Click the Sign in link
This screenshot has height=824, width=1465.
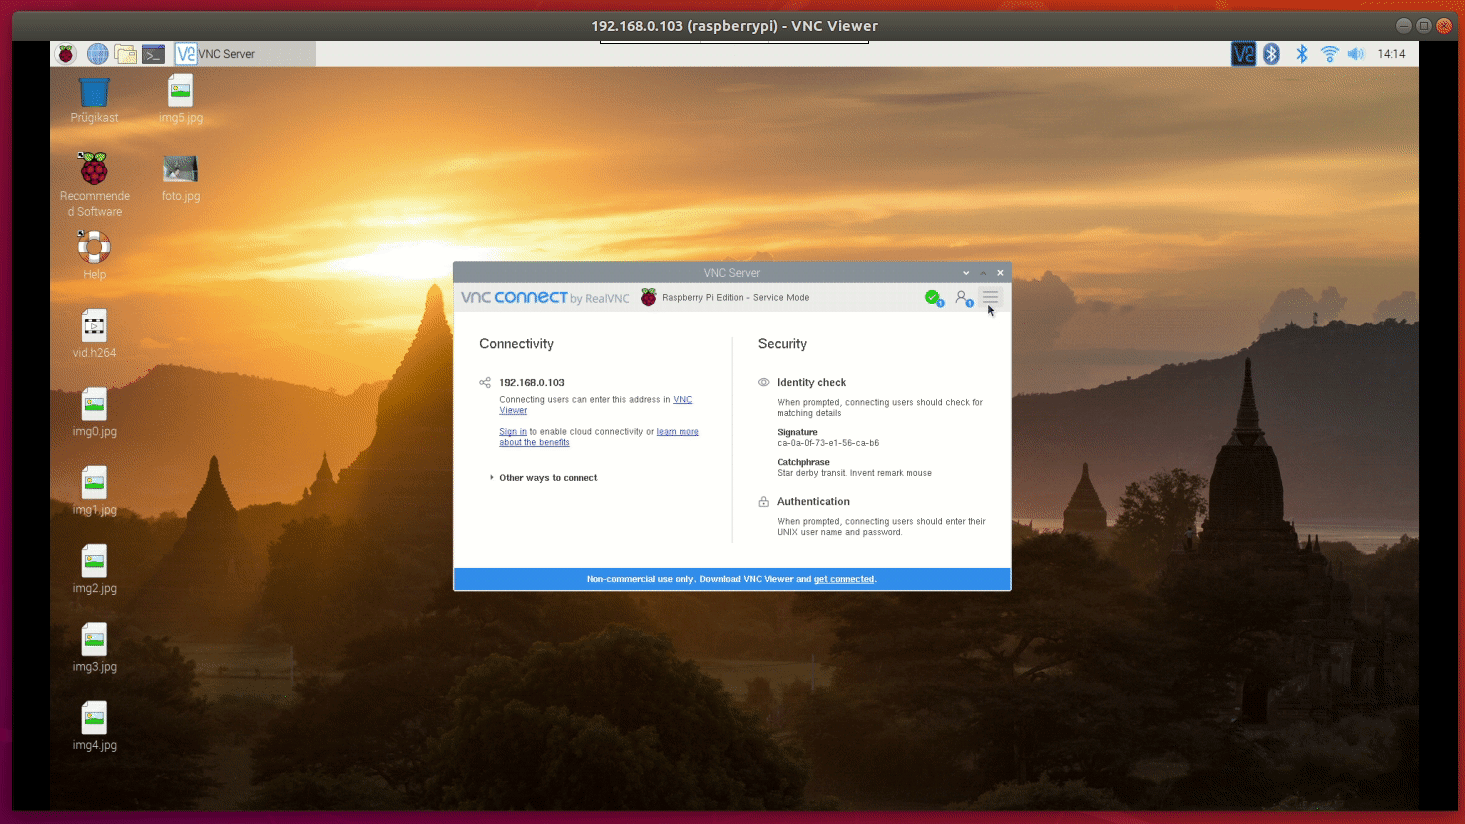pos(512,432)
